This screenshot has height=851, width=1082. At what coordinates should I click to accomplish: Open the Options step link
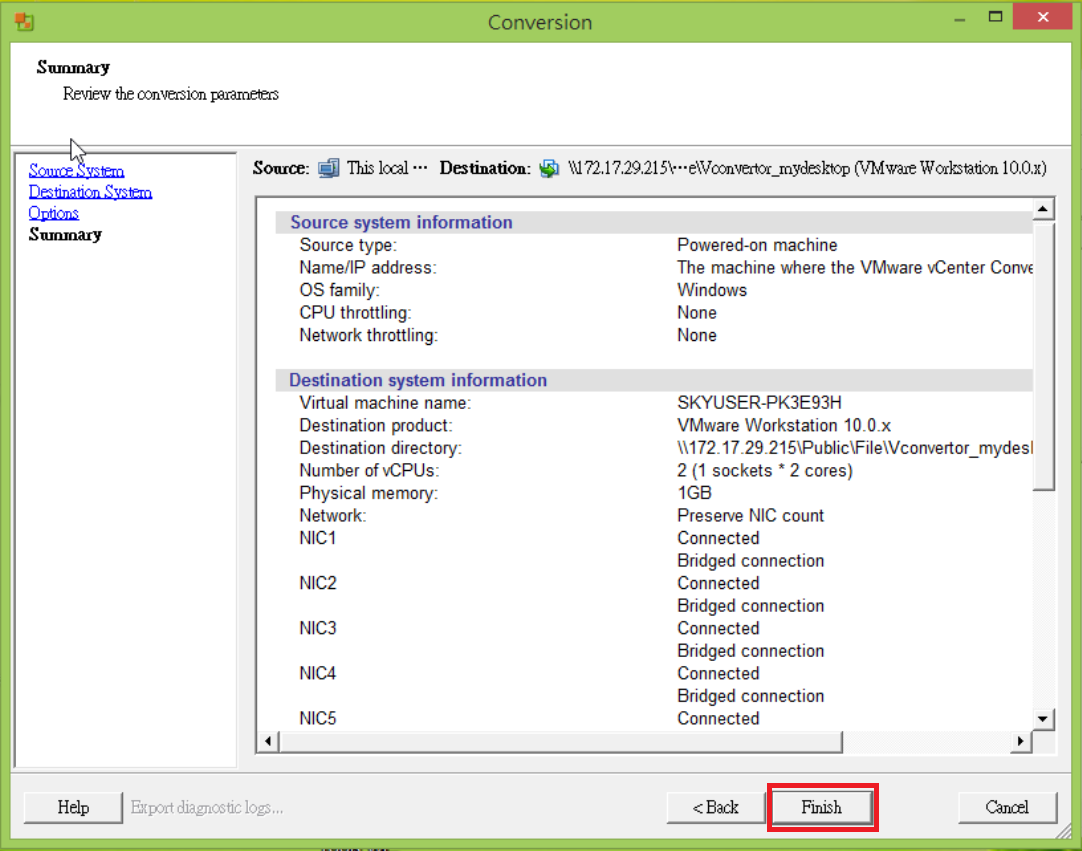point(54,213)
